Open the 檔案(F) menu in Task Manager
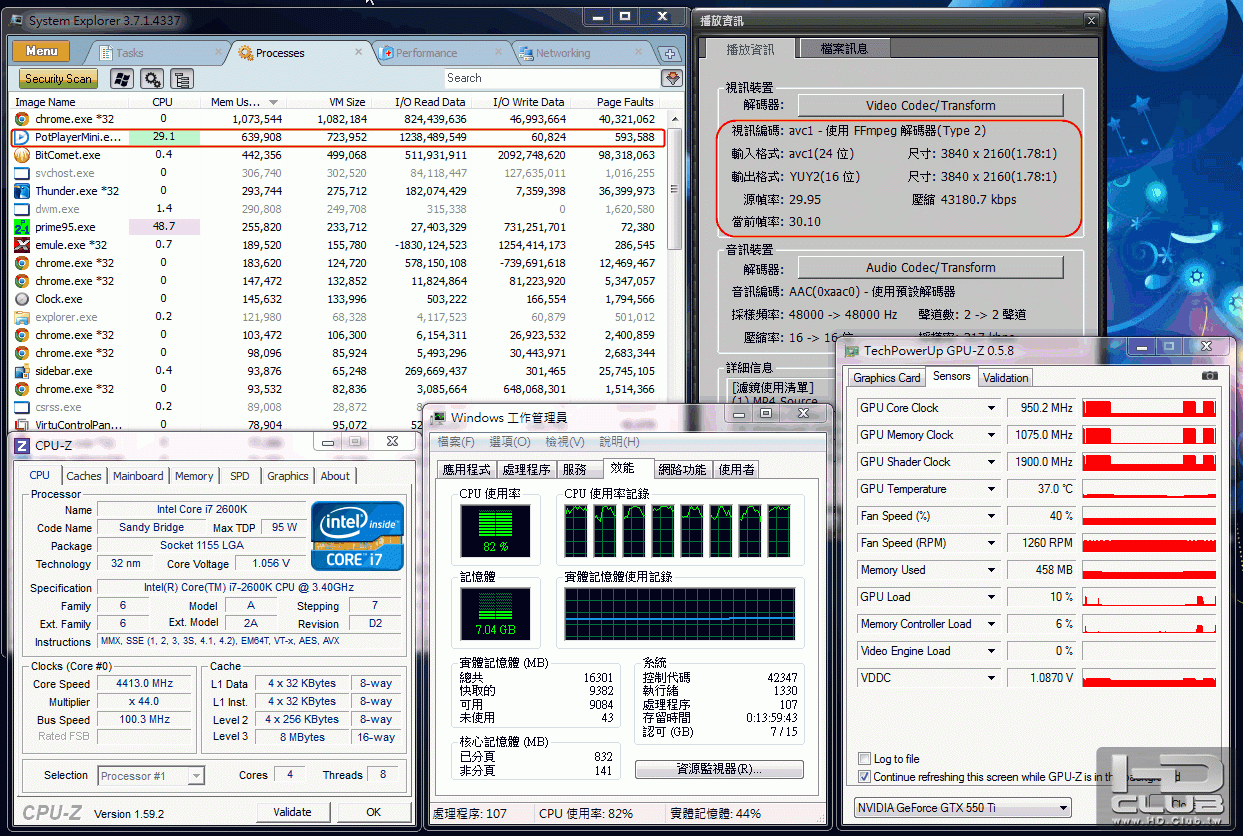 [x=456, y=442]
